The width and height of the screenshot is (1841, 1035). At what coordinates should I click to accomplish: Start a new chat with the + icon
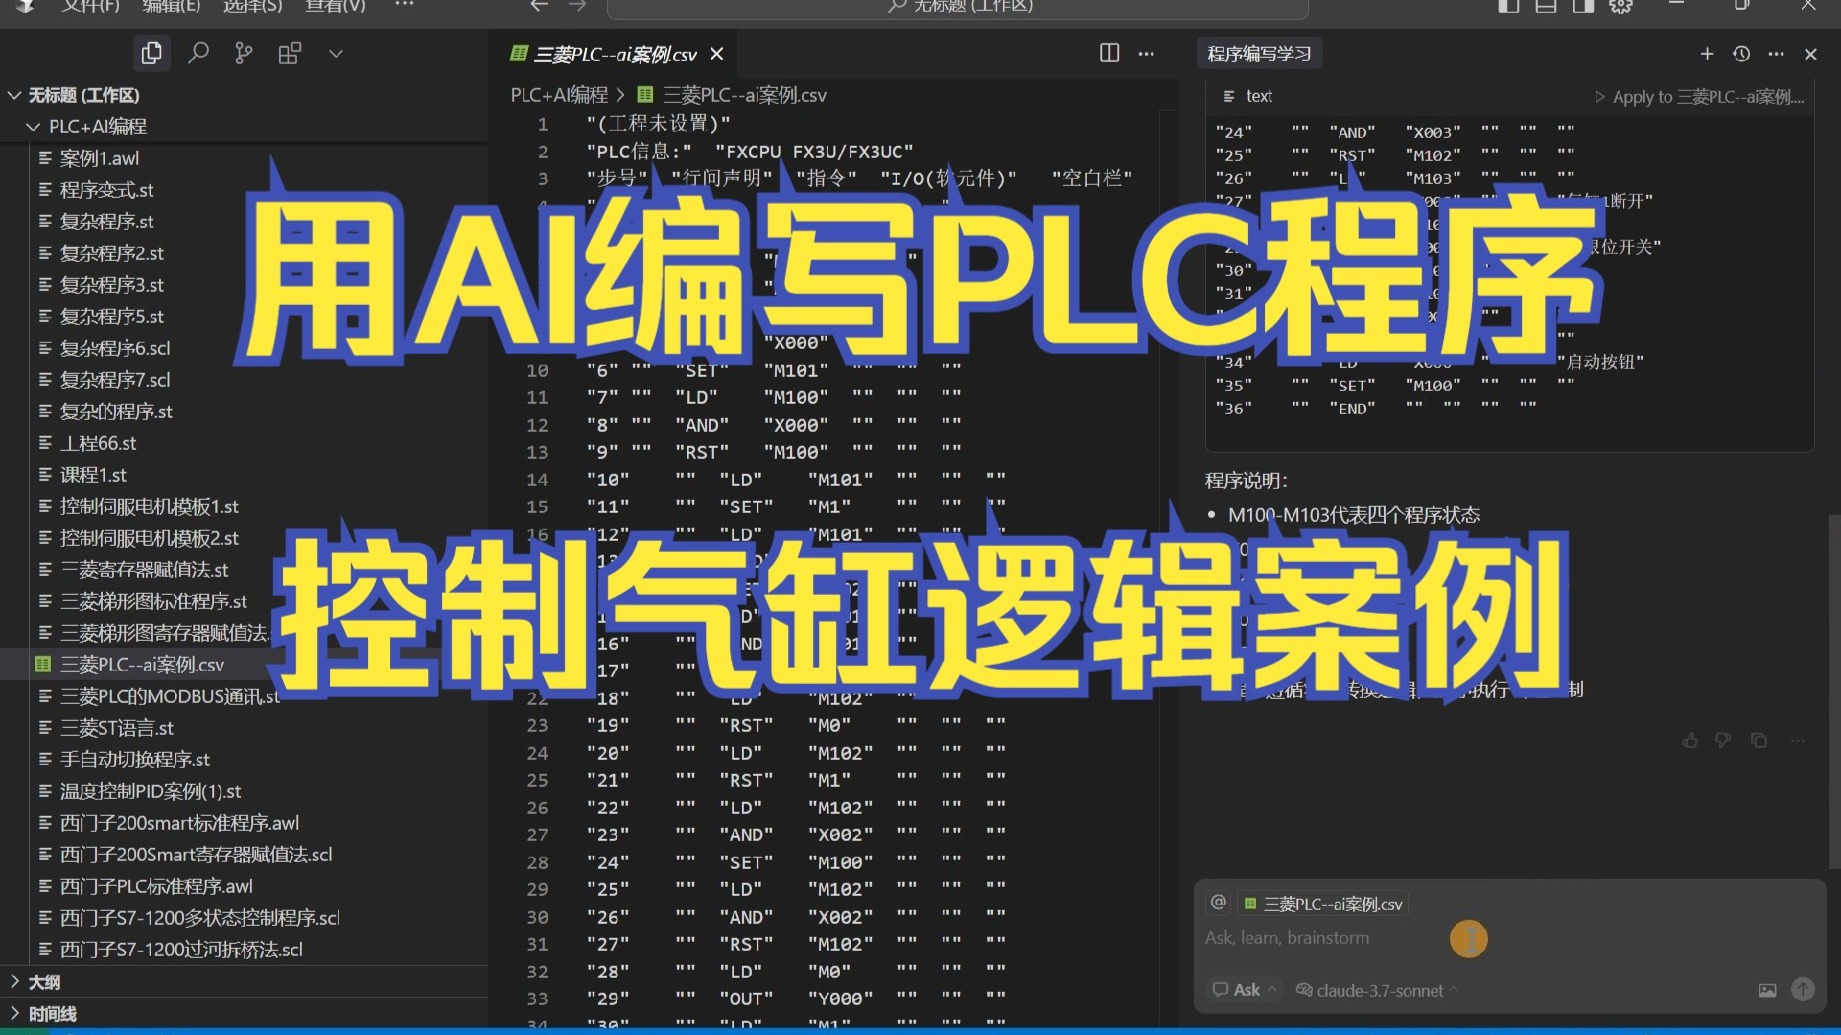pyautogui.click(x=1707, y=54)
